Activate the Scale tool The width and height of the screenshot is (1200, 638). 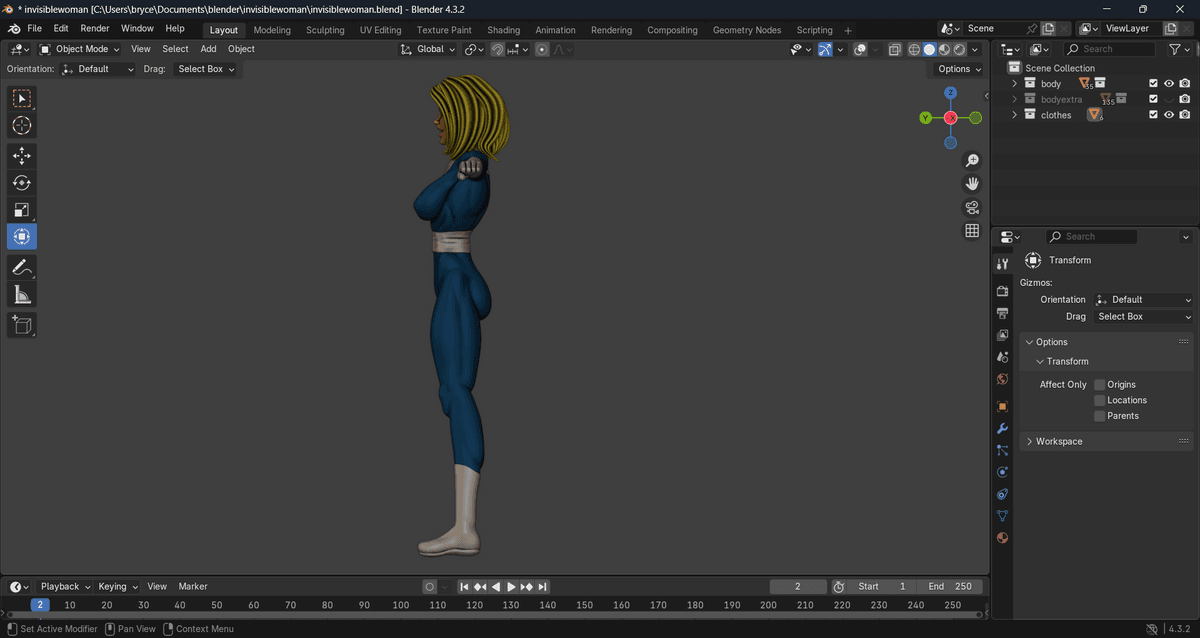click(22, 210)
